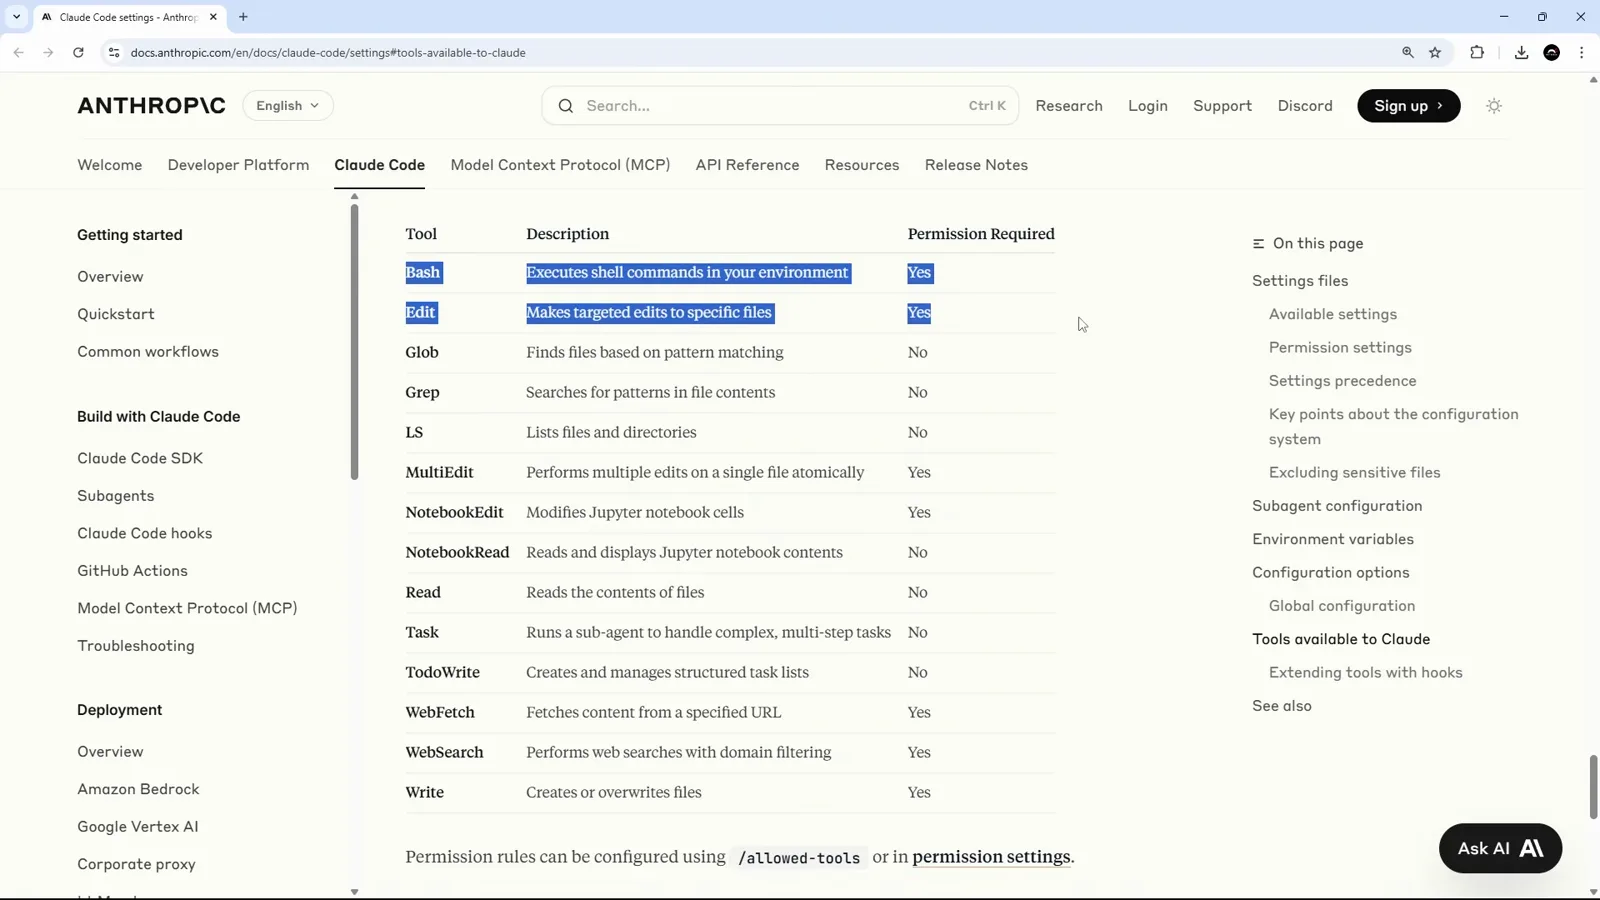Image resolution: width=1600 pixels, height=900 pixels.
Task: Click the MultiEdit tool name cell
Action: [x=439, y=472]
